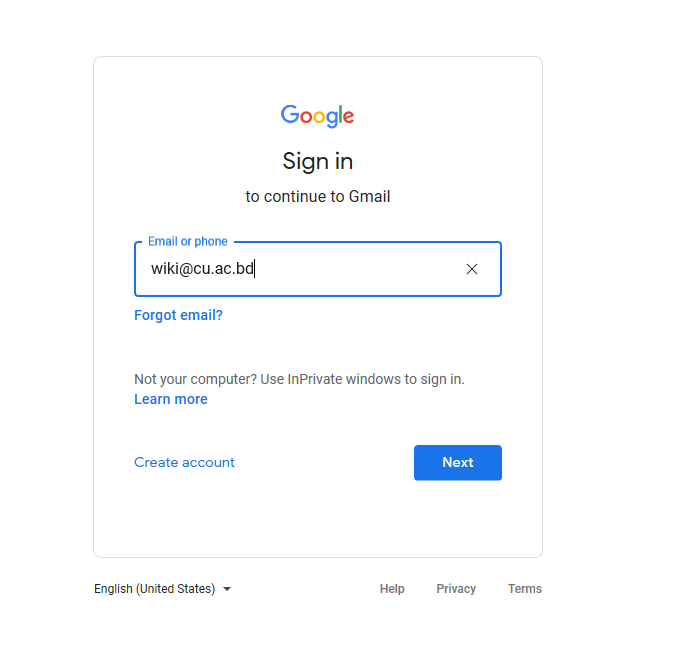Place cursor in the typed wiki@cu.ac.bd text
Viewport: 681px width, 654px height.
click(202, 269)
